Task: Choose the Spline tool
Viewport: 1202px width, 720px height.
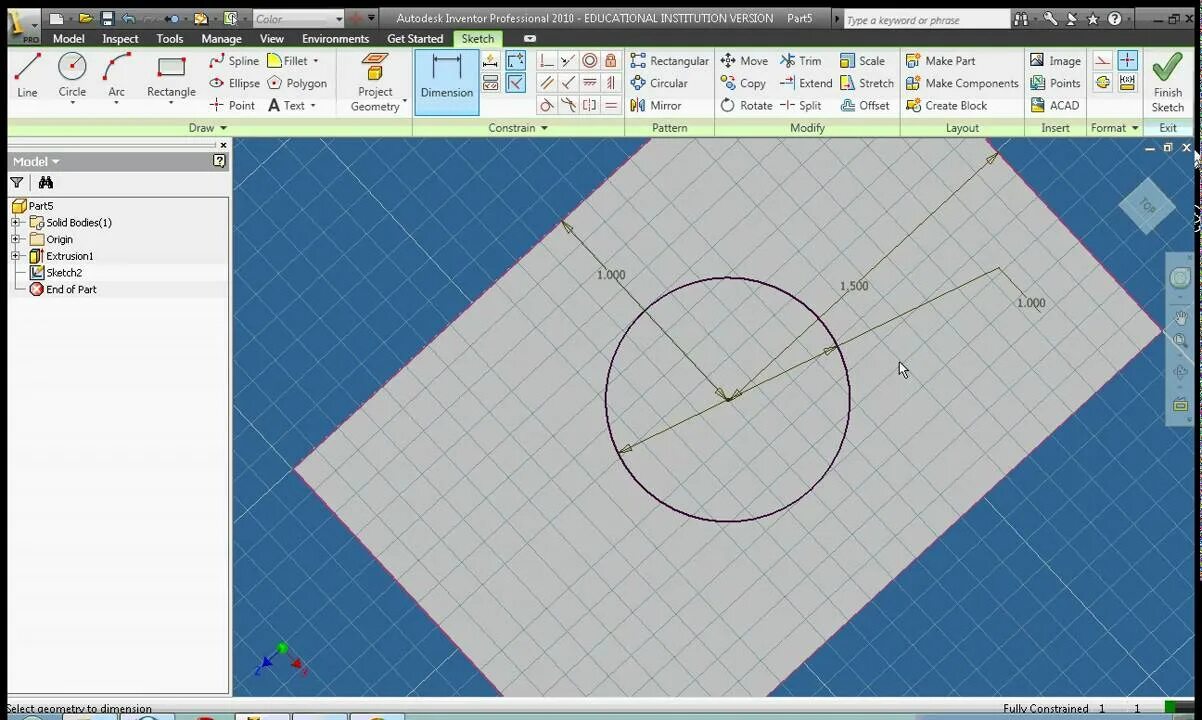Action: click(234, 61)
